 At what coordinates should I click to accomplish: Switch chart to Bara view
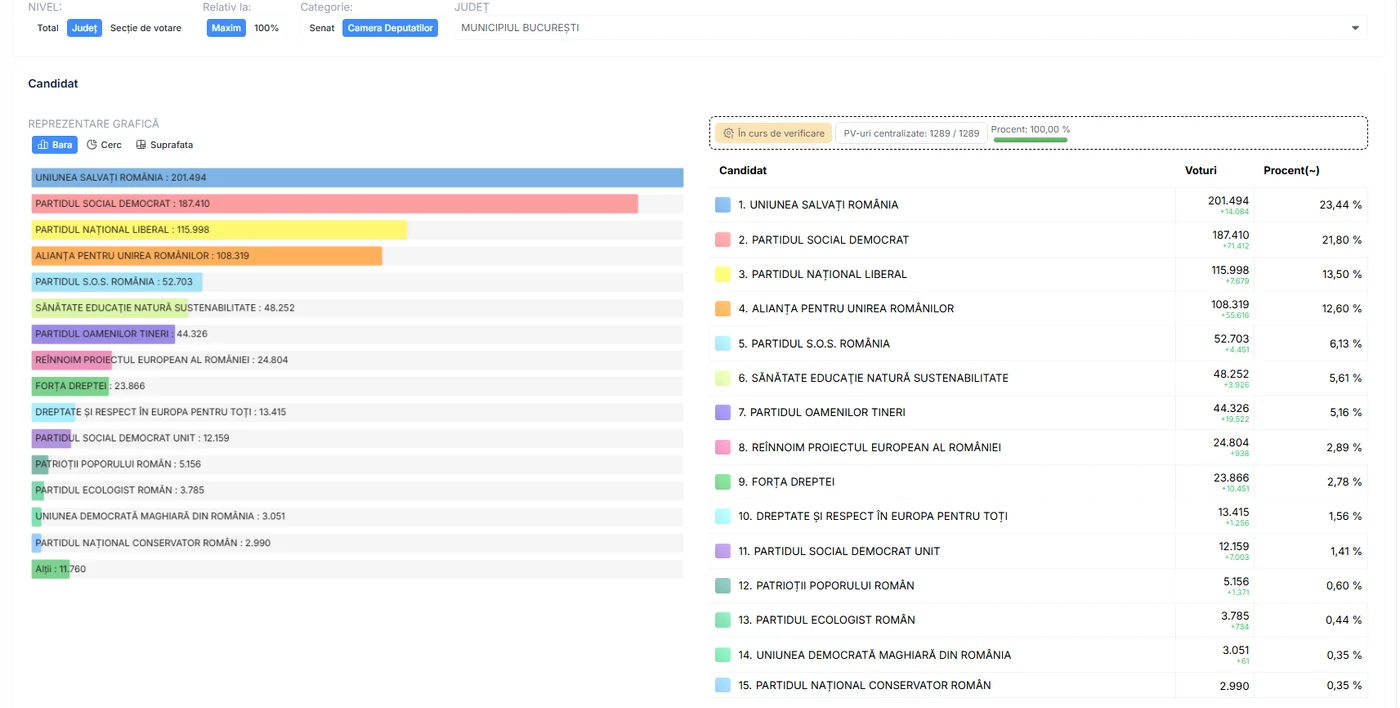(55, 145)
